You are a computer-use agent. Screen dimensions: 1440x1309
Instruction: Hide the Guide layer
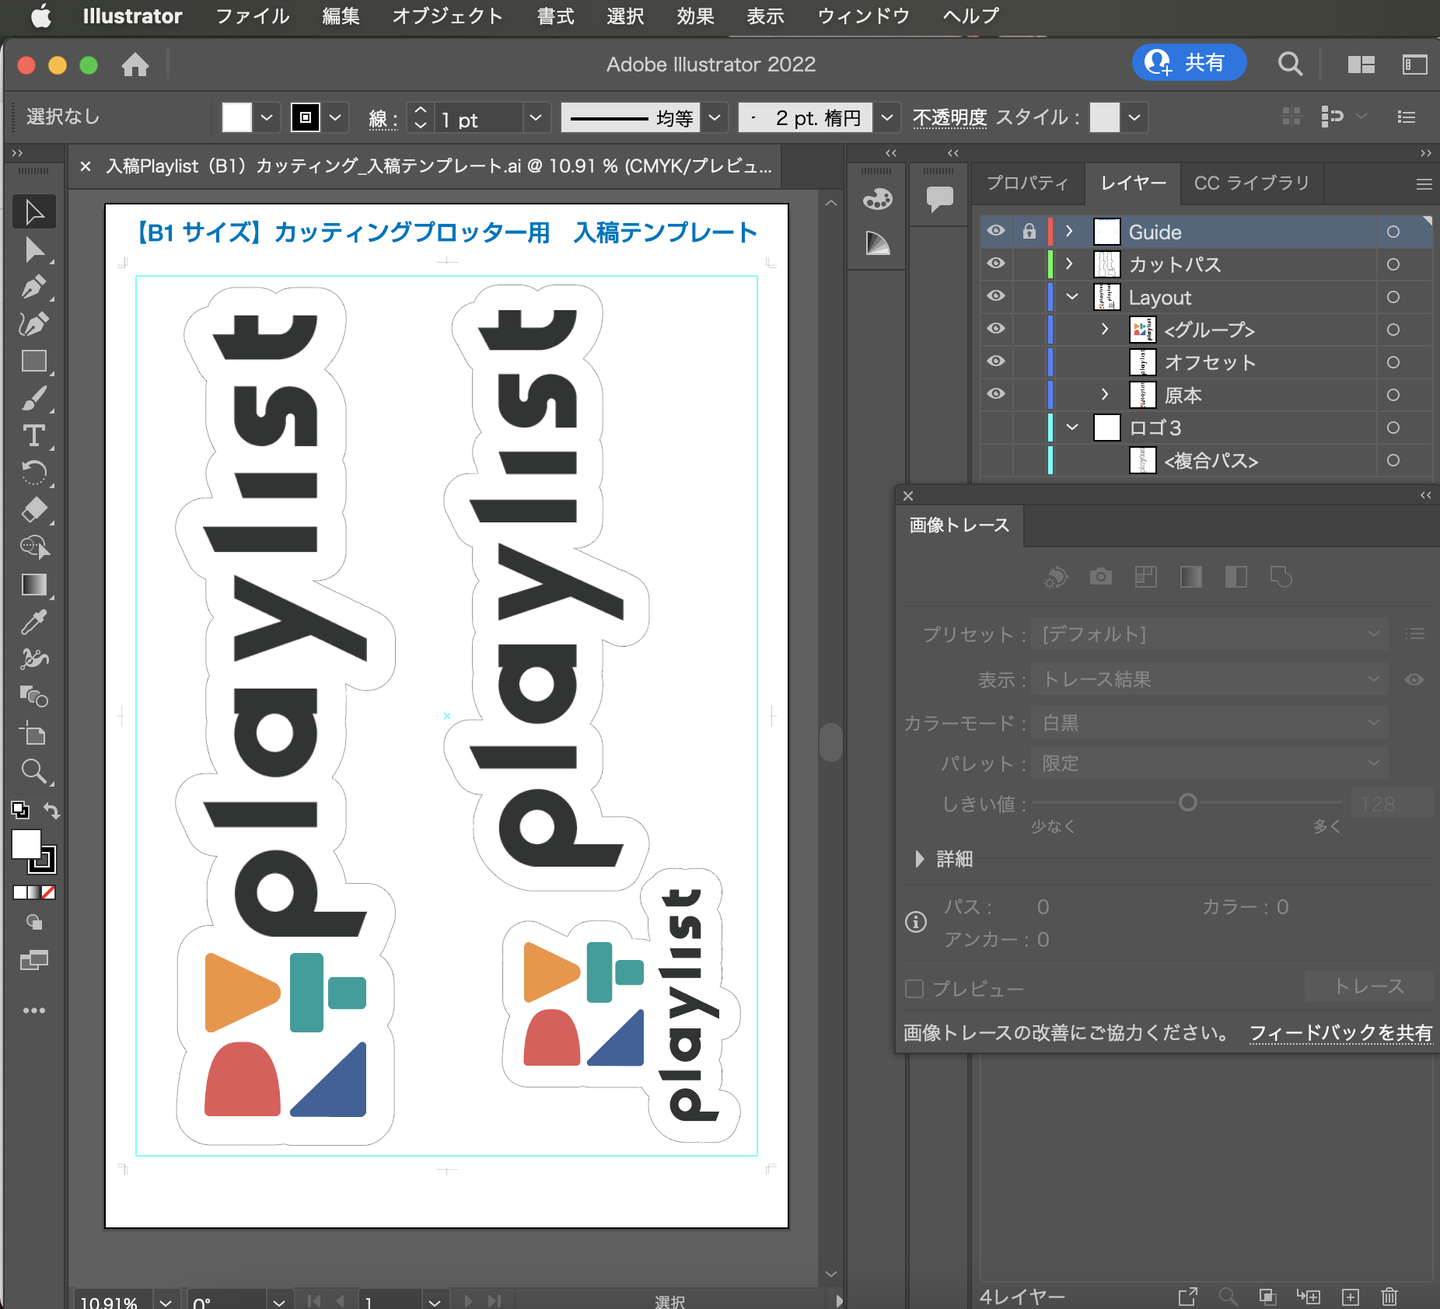coord(996,231)
